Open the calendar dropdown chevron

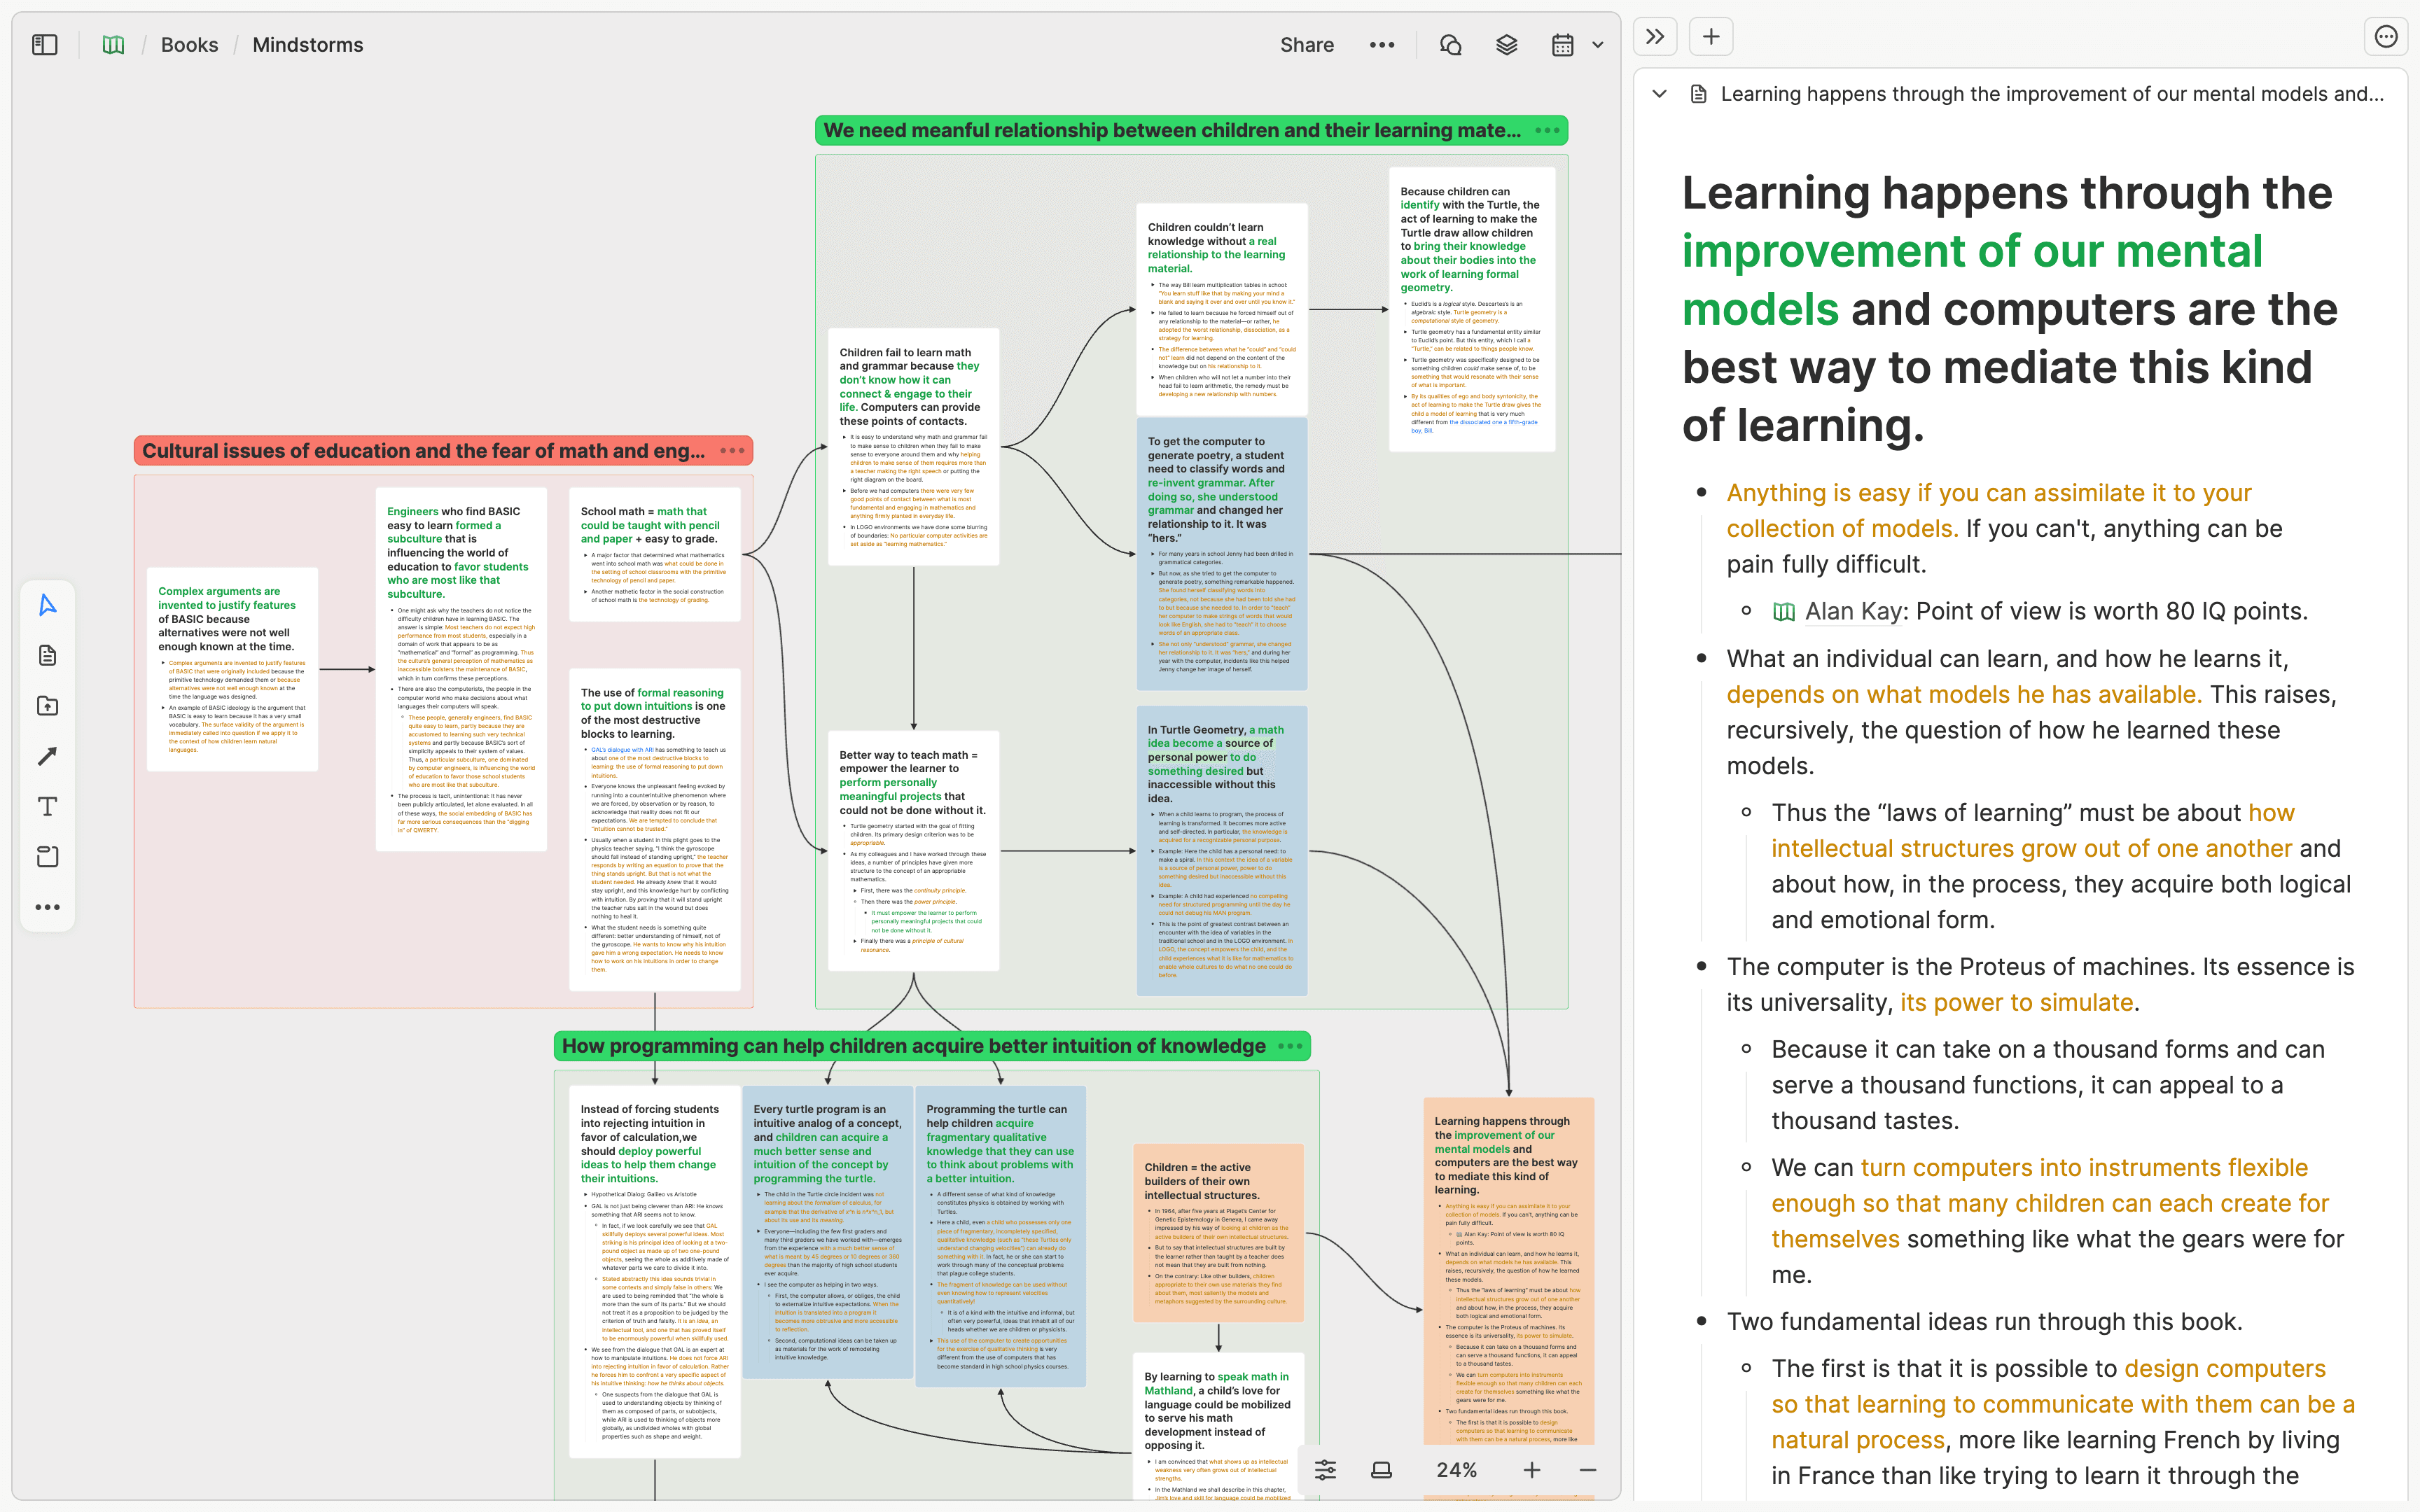coord(1597,45)
